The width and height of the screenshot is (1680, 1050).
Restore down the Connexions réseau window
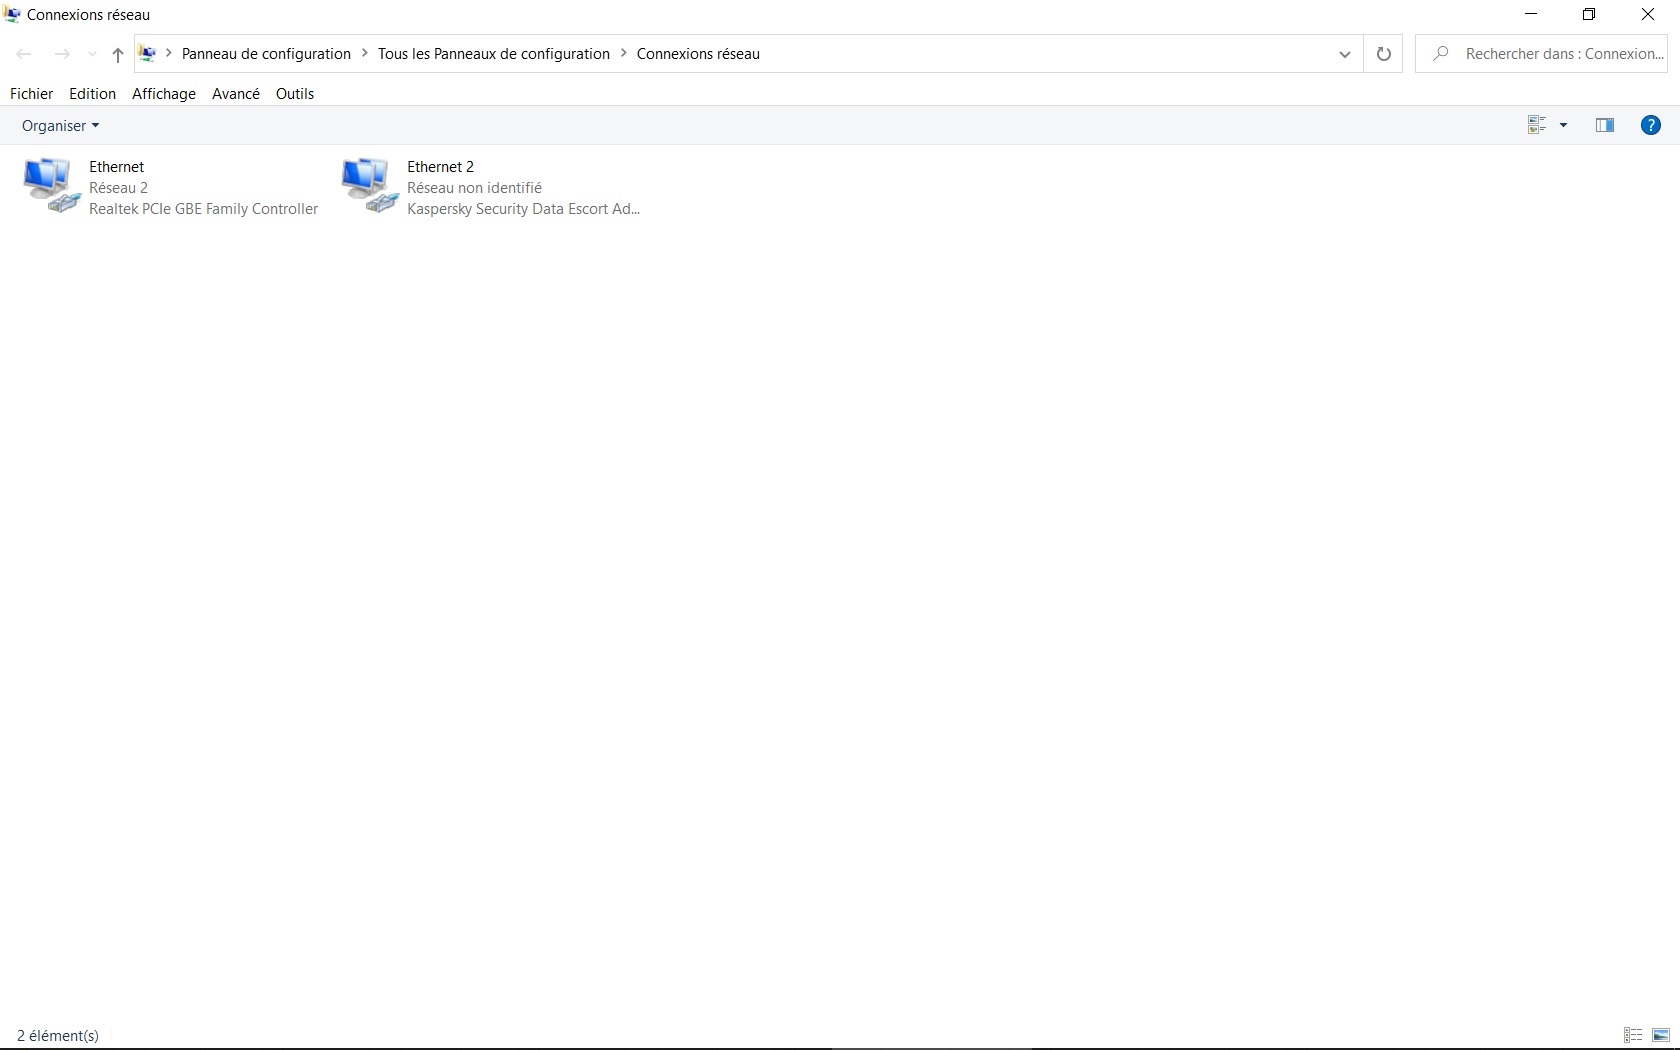pyautogui.click(x=1589, y=15)
